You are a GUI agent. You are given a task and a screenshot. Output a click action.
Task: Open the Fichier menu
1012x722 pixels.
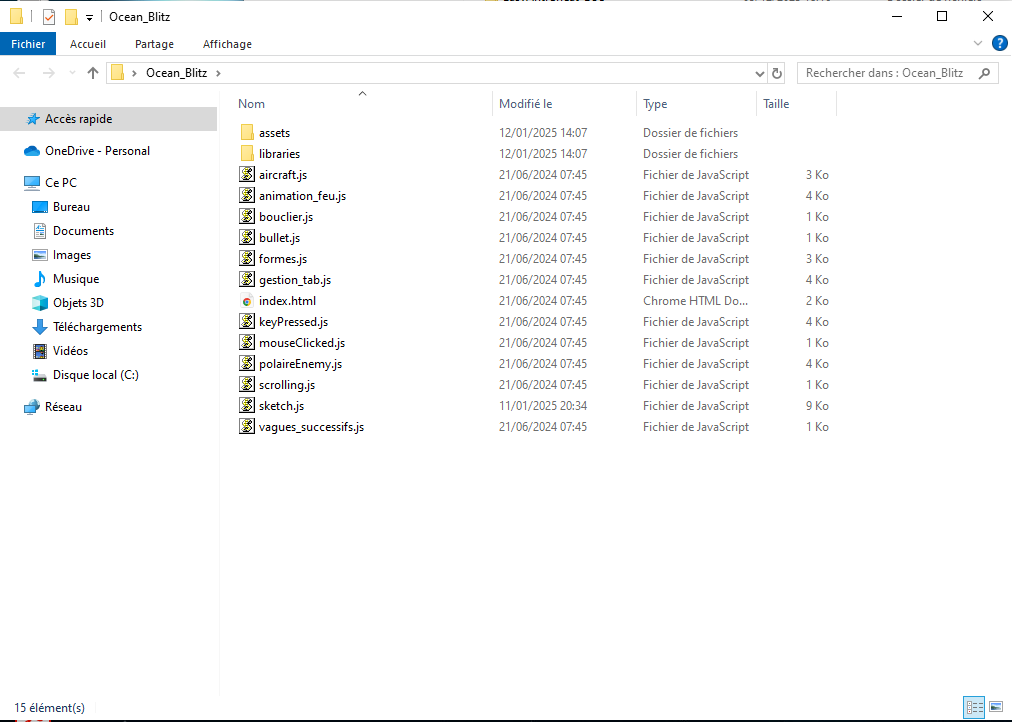tap(28, 44)
